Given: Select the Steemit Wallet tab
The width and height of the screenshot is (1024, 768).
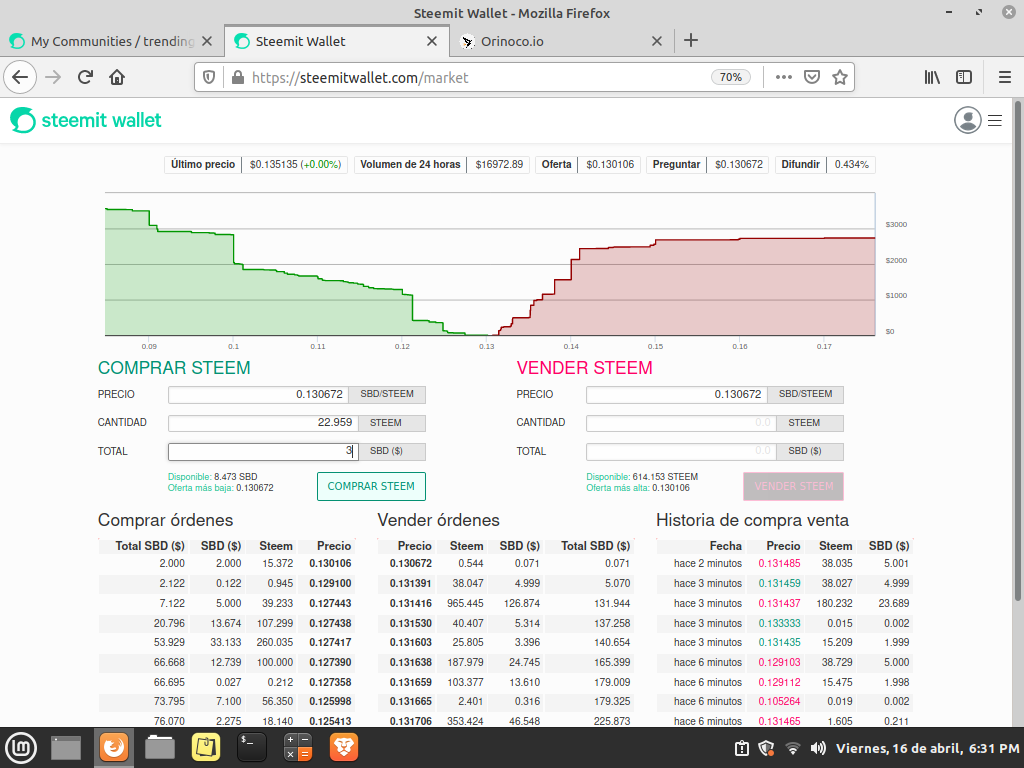Looking at the screenshot, I should [337, 41].
